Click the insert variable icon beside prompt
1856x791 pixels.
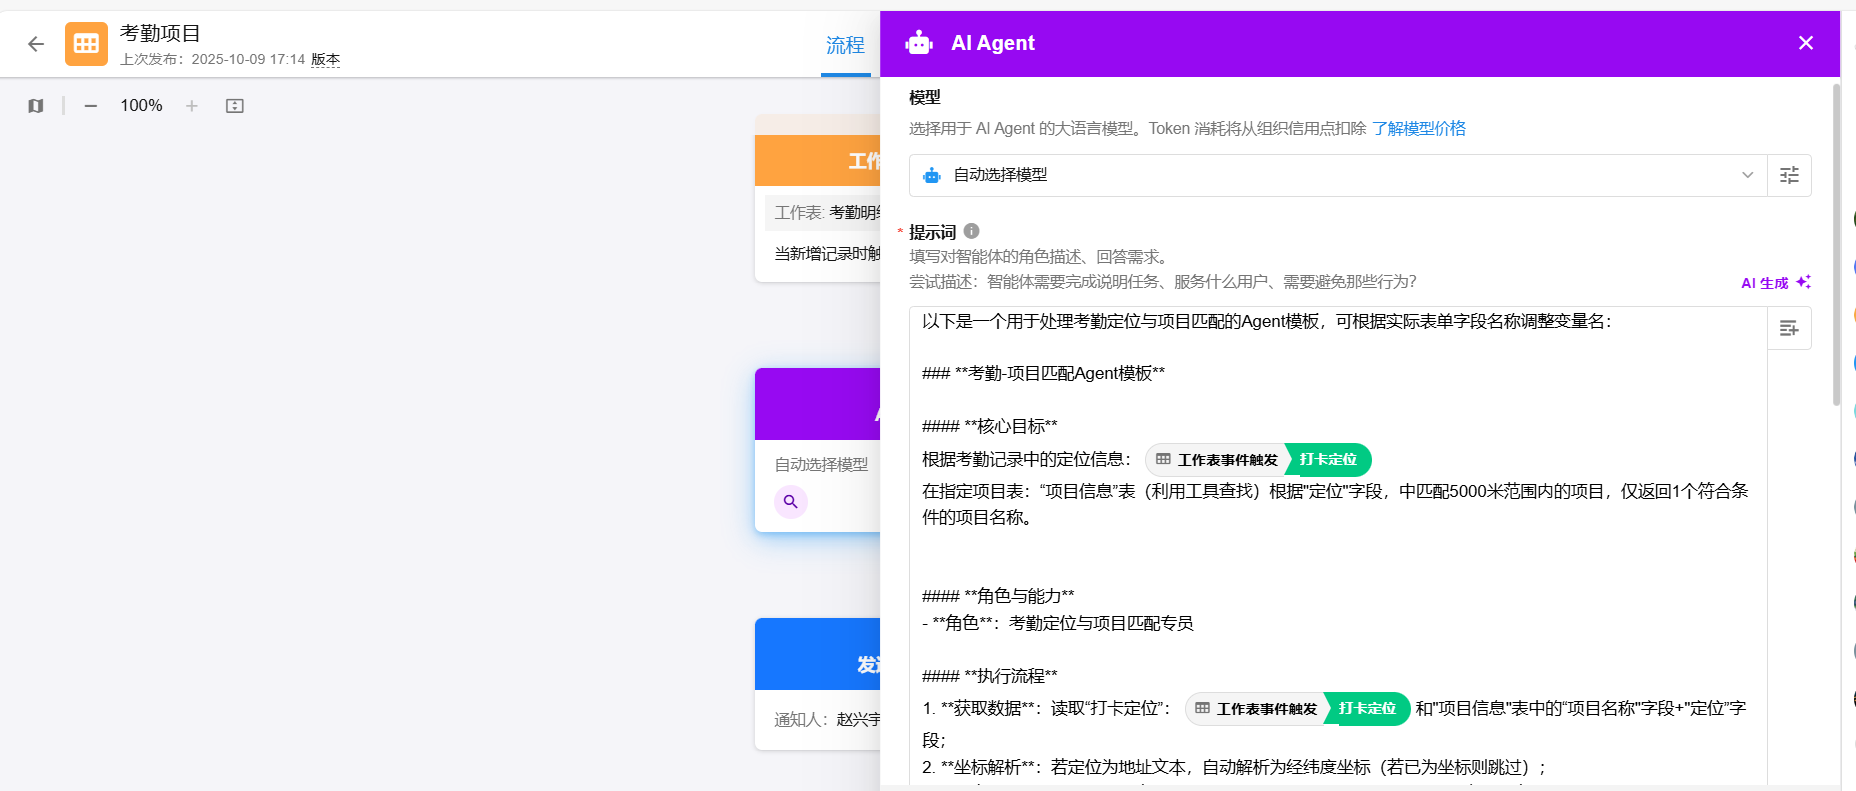pos(1789,328)
